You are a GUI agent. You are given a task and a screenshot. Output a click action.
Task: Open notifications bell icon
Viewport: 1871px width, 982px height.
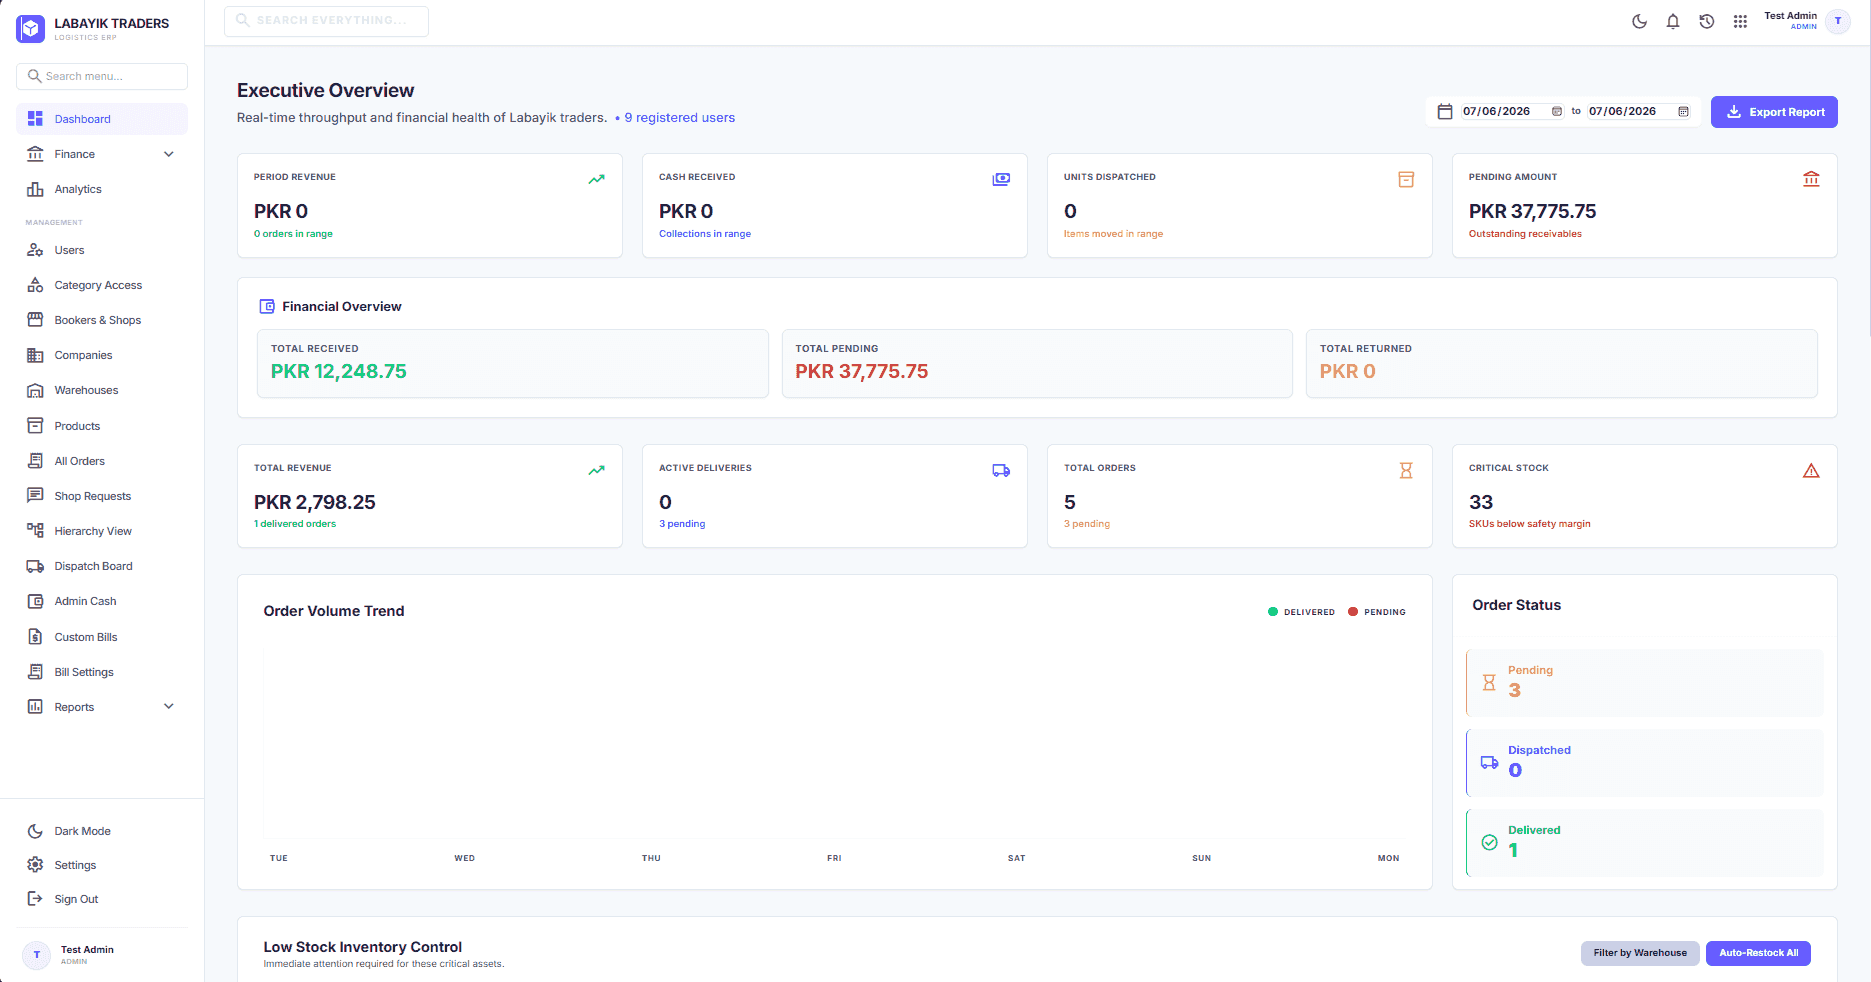pyautogui.click(x=1673, y=21)
